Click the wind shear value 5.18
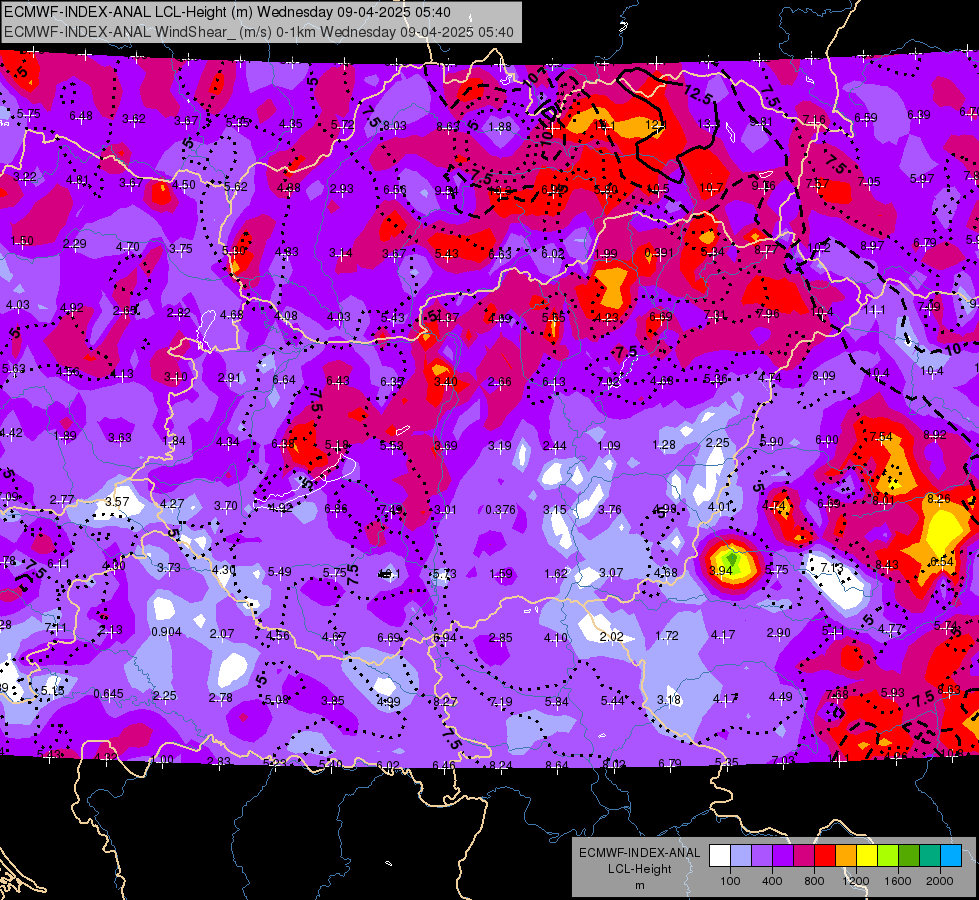Viewport: 979px width, 900px height. tap(337, 445)
